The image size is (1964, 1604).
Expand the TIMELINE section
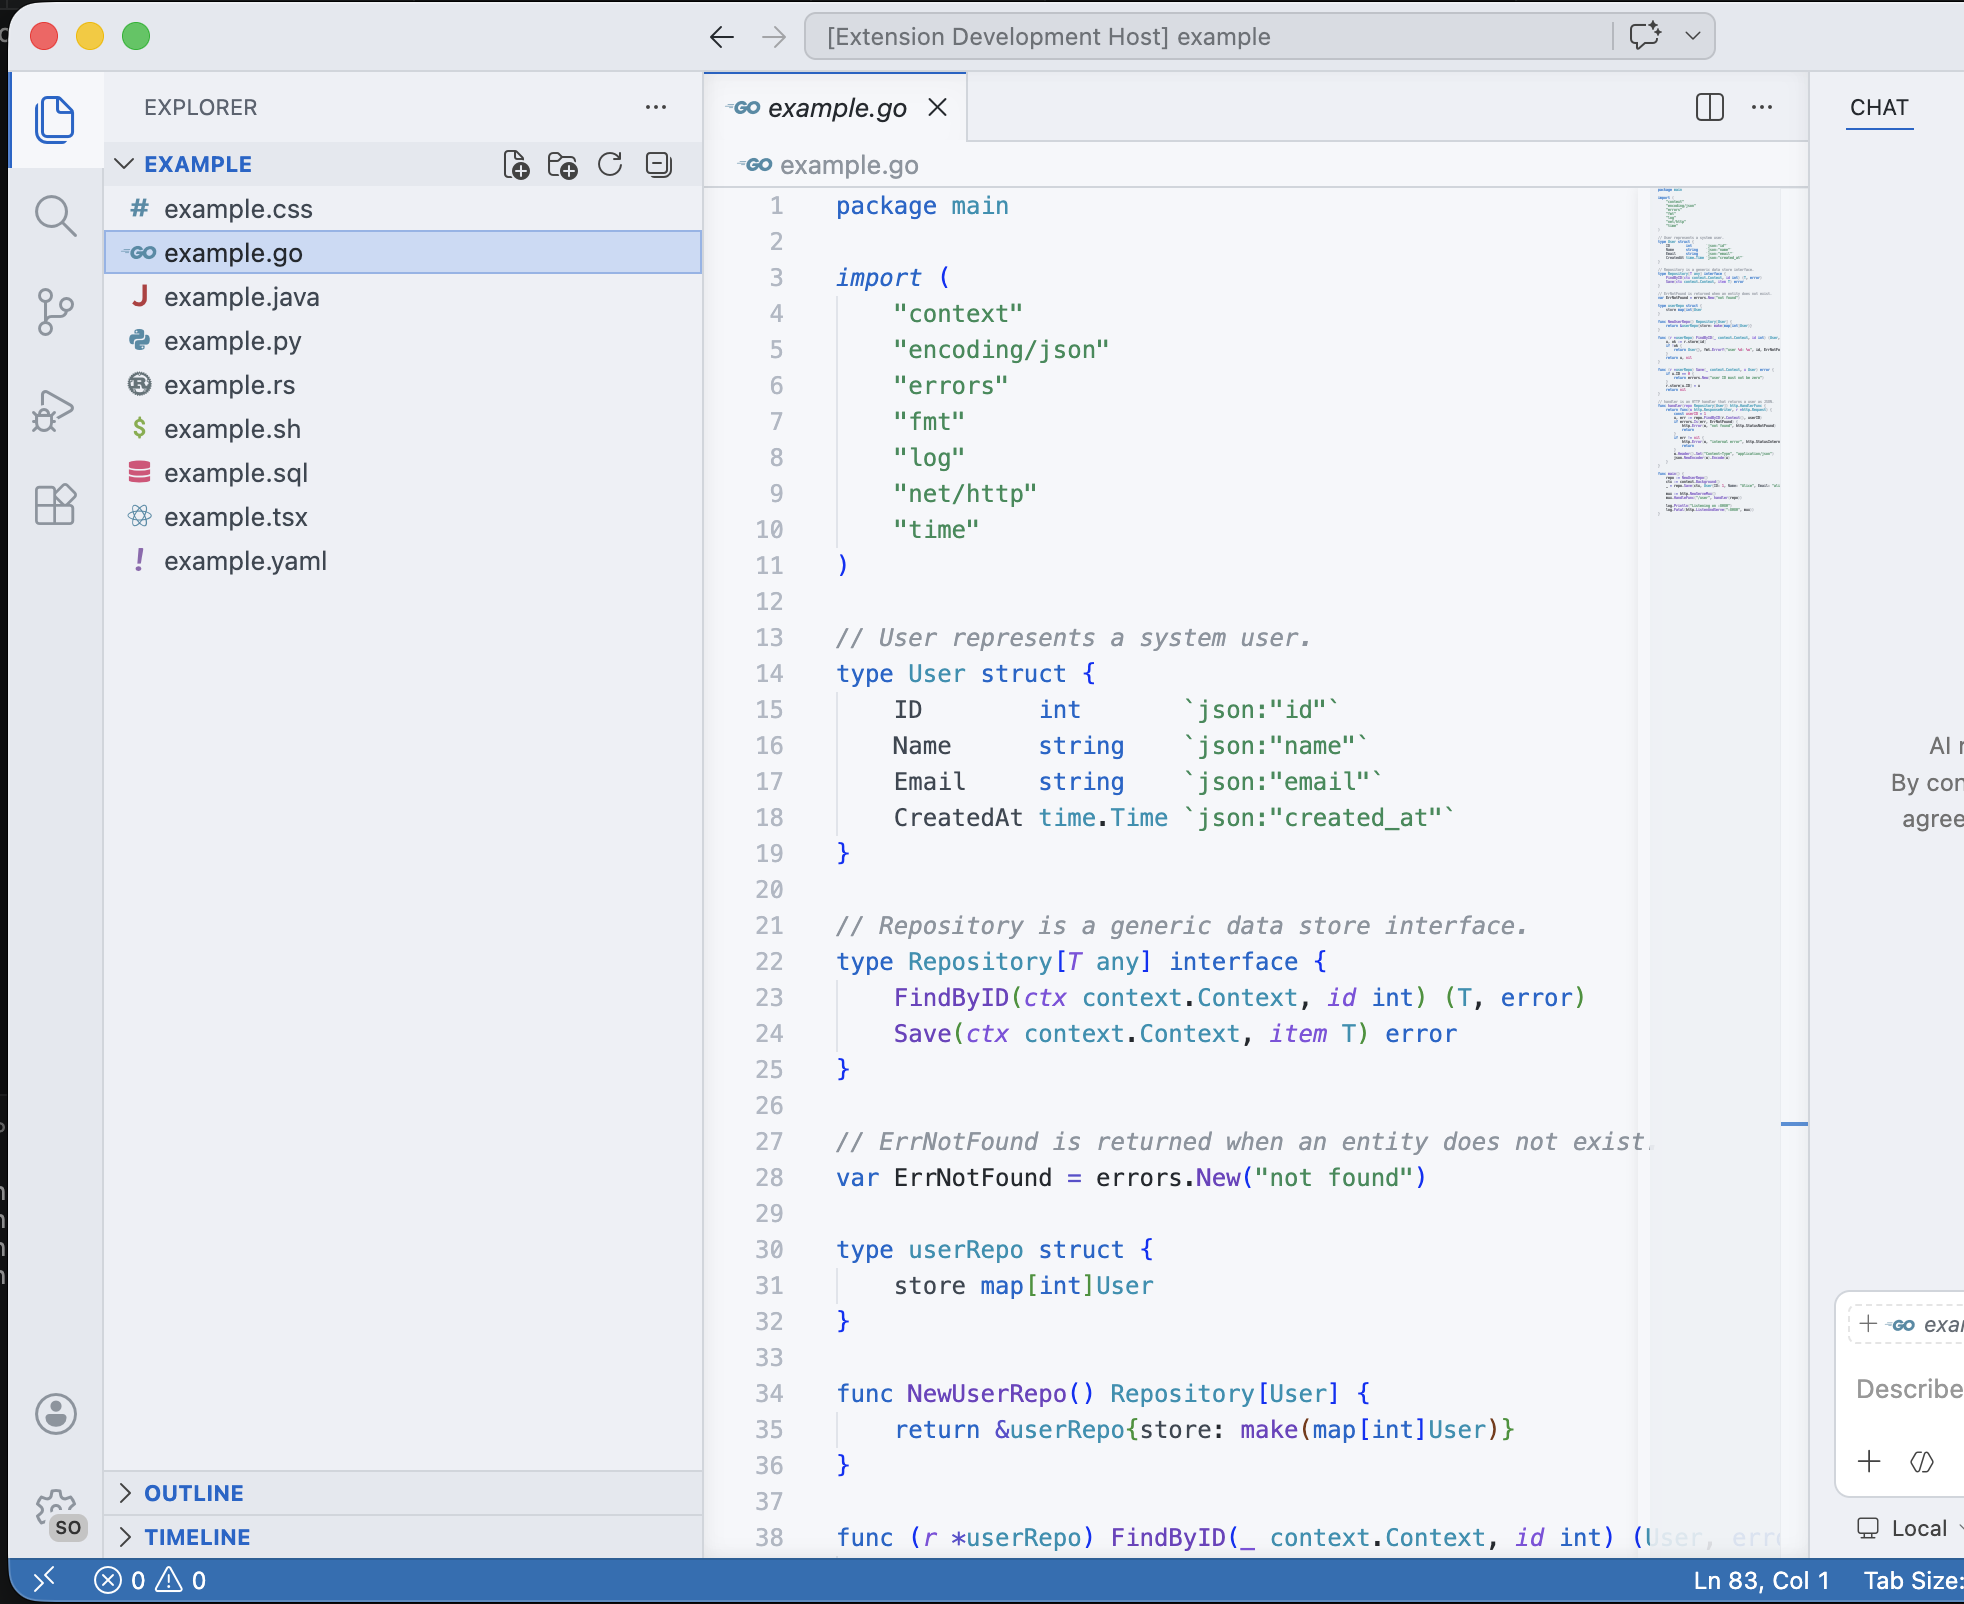pyautogui.click(x=125, y=1537)
